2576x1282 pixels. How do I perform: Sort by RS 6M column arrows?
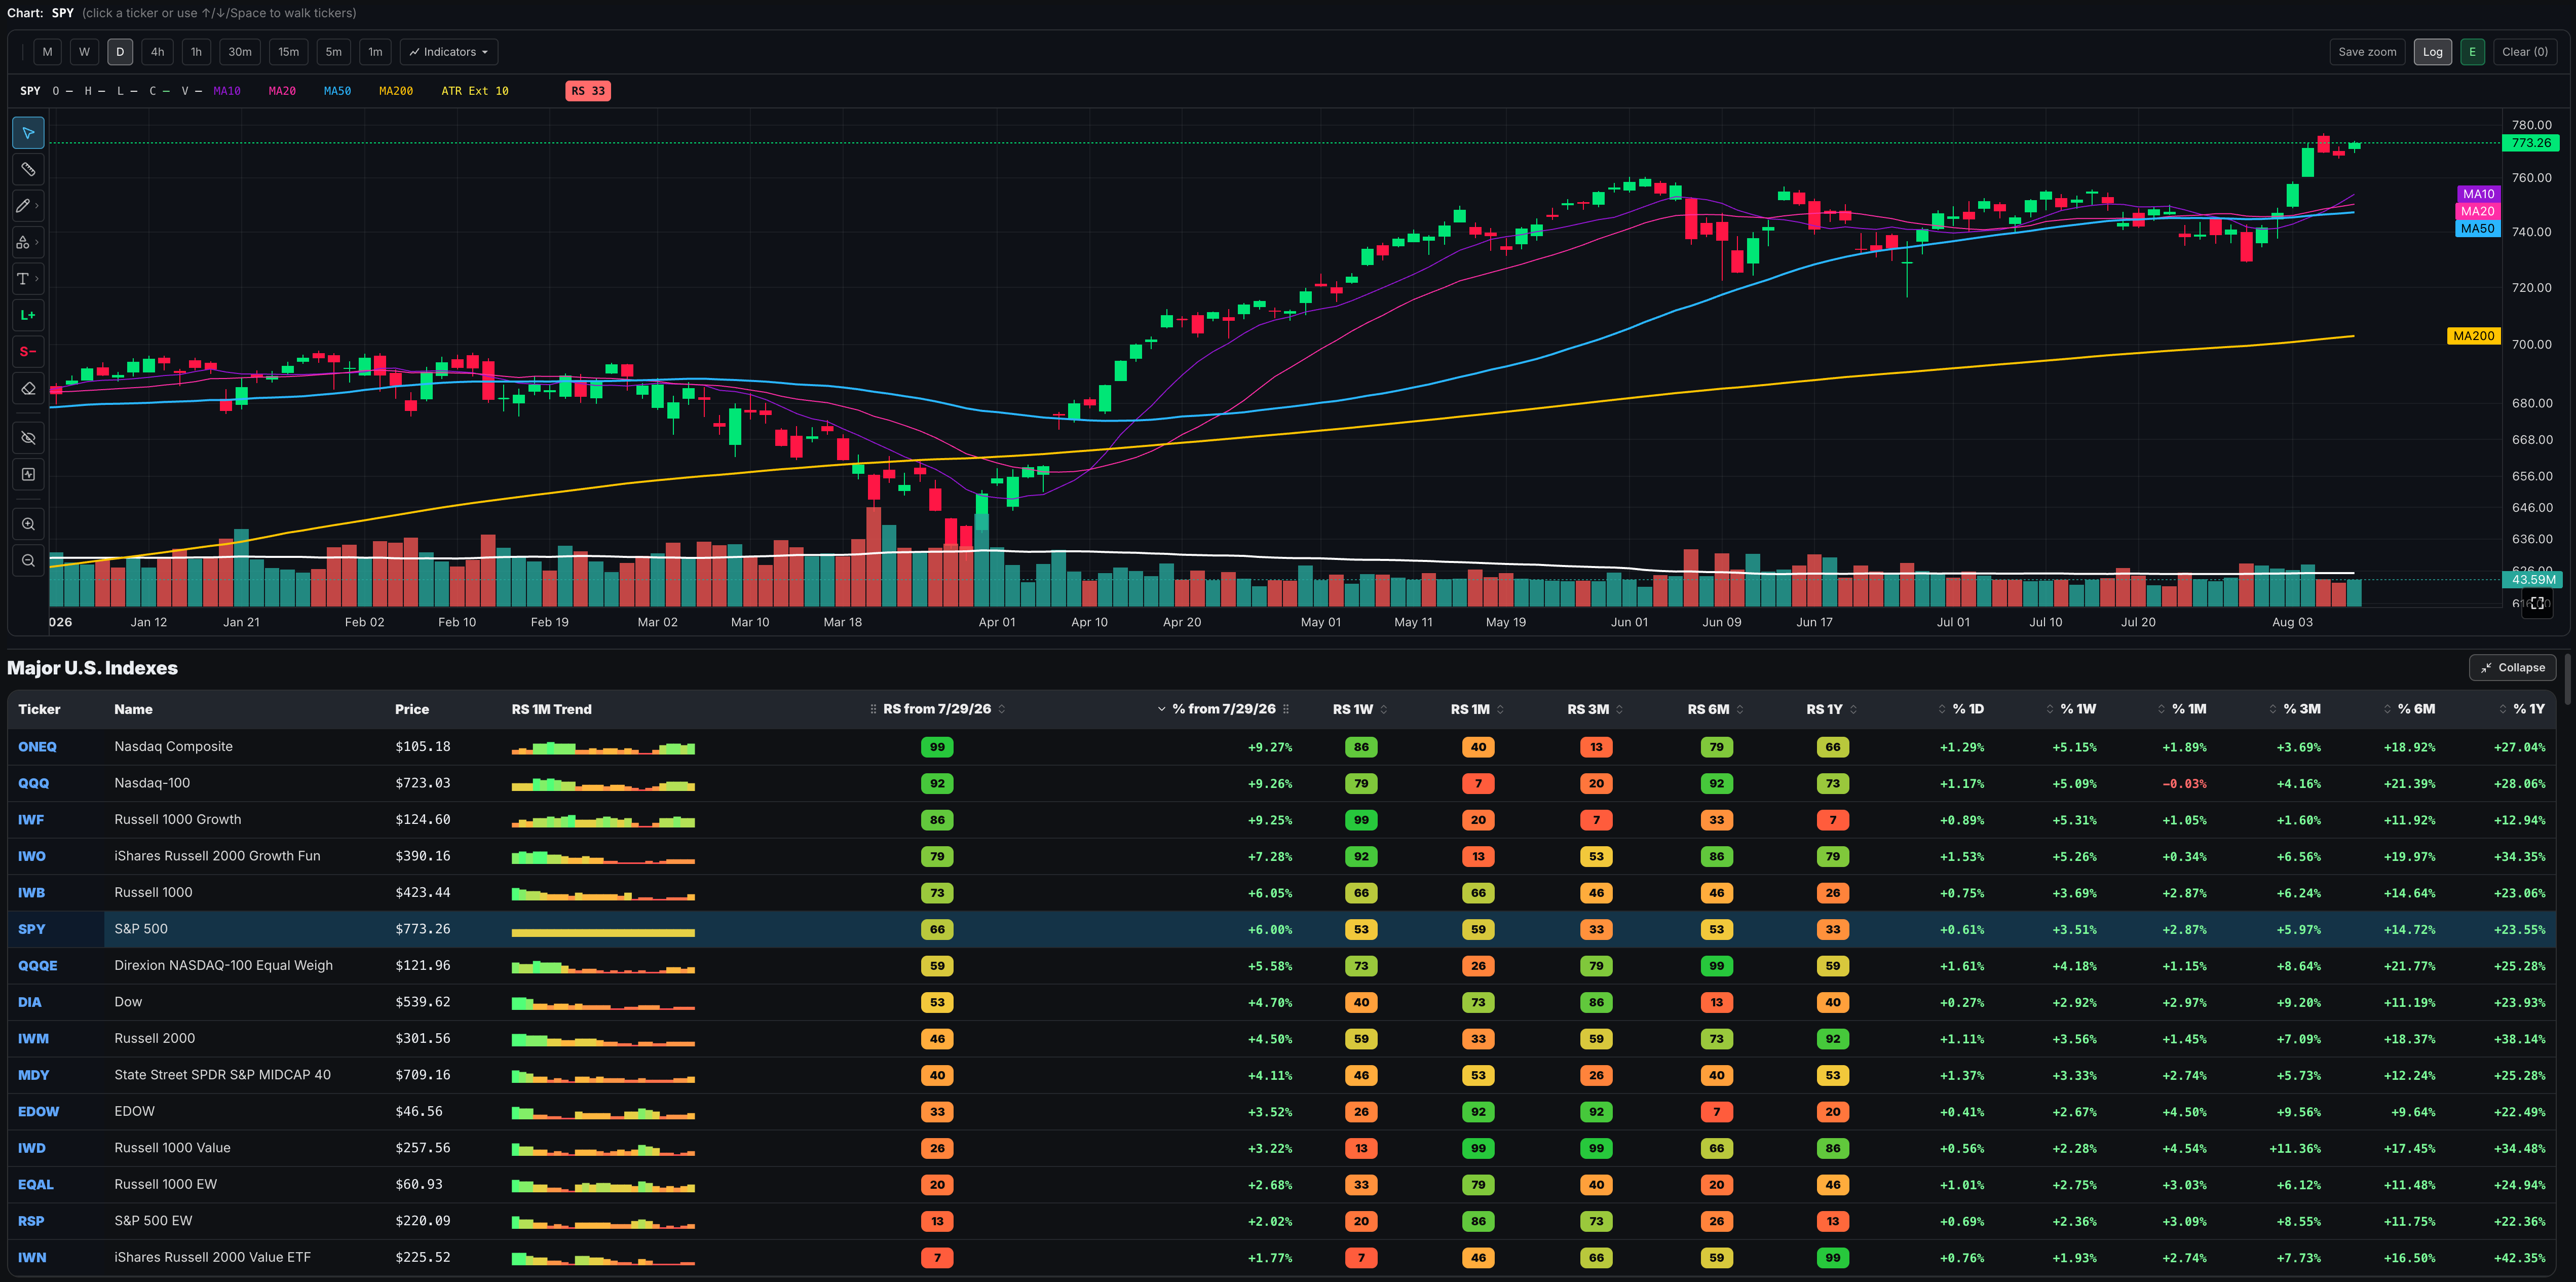1740,709
